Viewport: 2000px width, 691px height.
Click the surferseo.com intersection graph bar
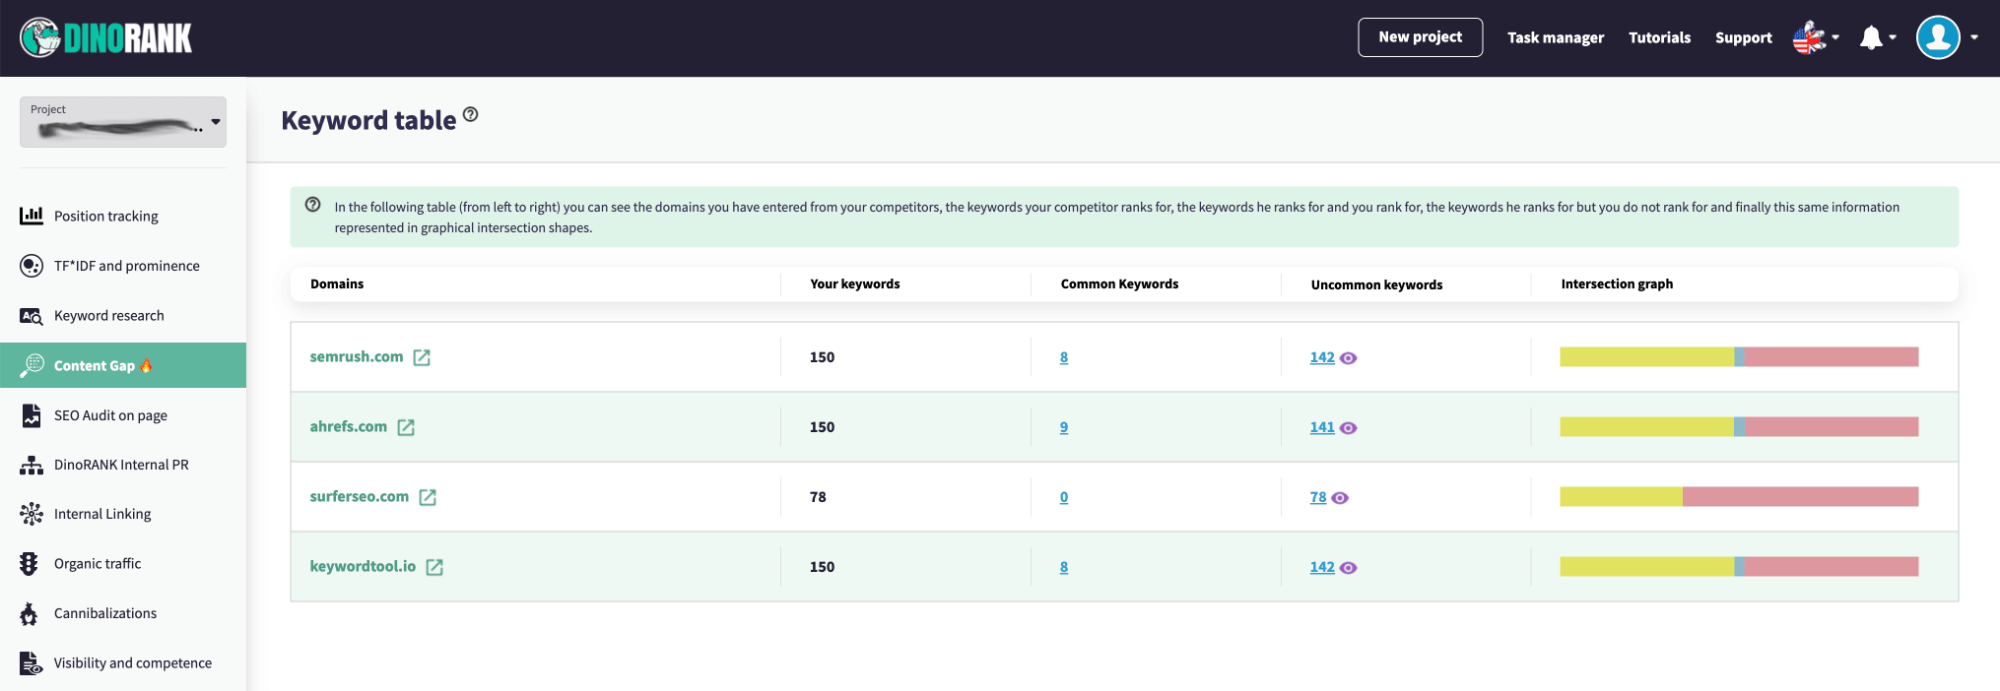click(1739, 497)
